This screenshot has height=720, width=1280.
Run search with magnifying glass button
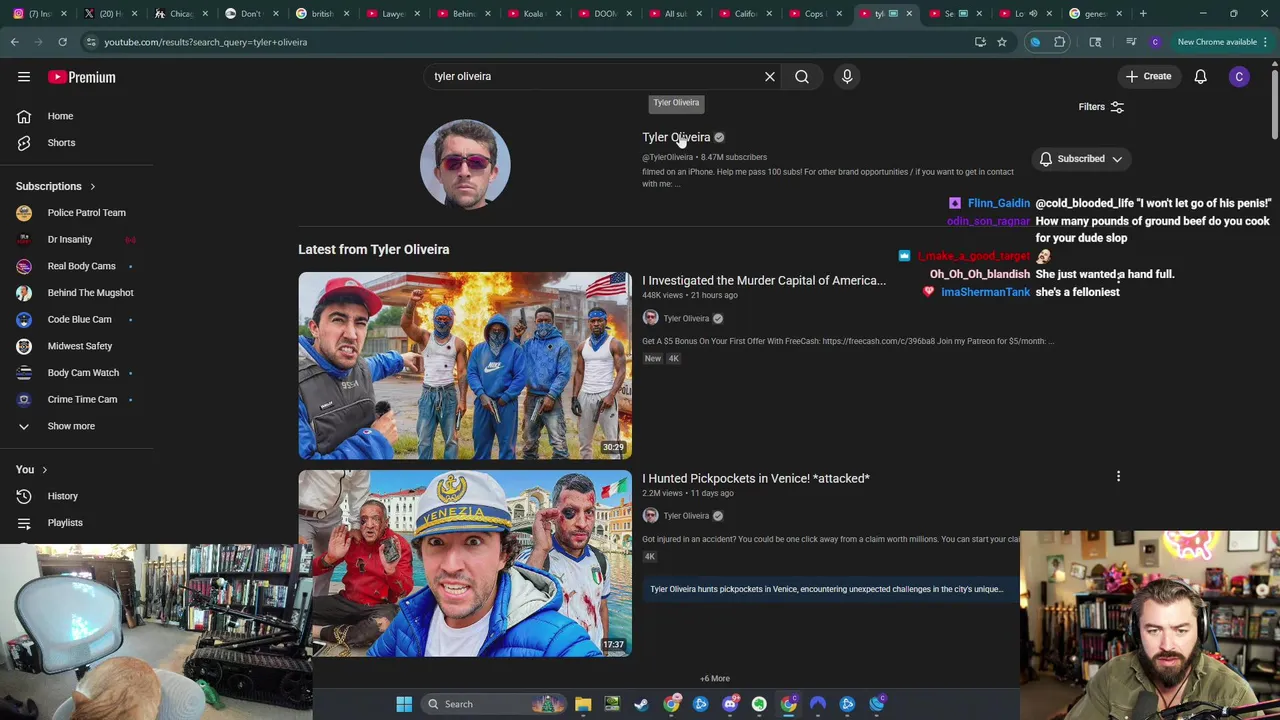click(x=802, y=76)
